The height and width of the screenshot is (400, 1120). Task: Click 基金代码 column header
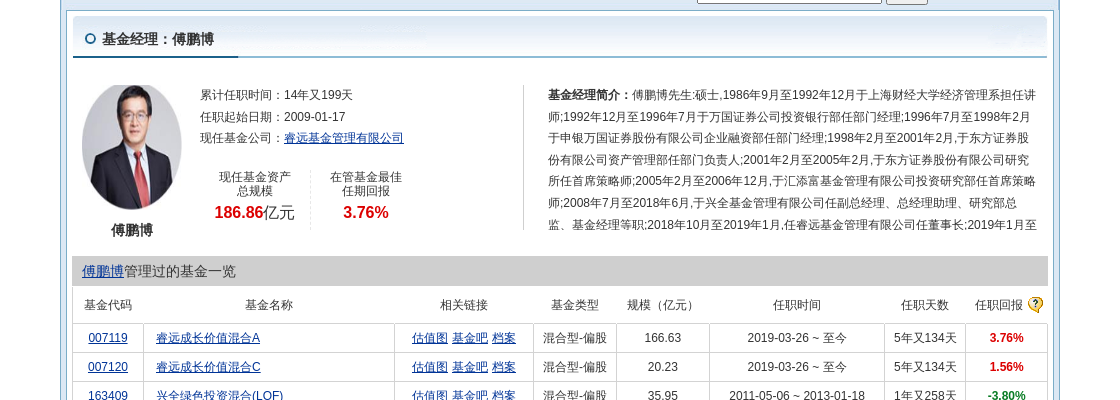pyautogui.click(x=108, y=305)
